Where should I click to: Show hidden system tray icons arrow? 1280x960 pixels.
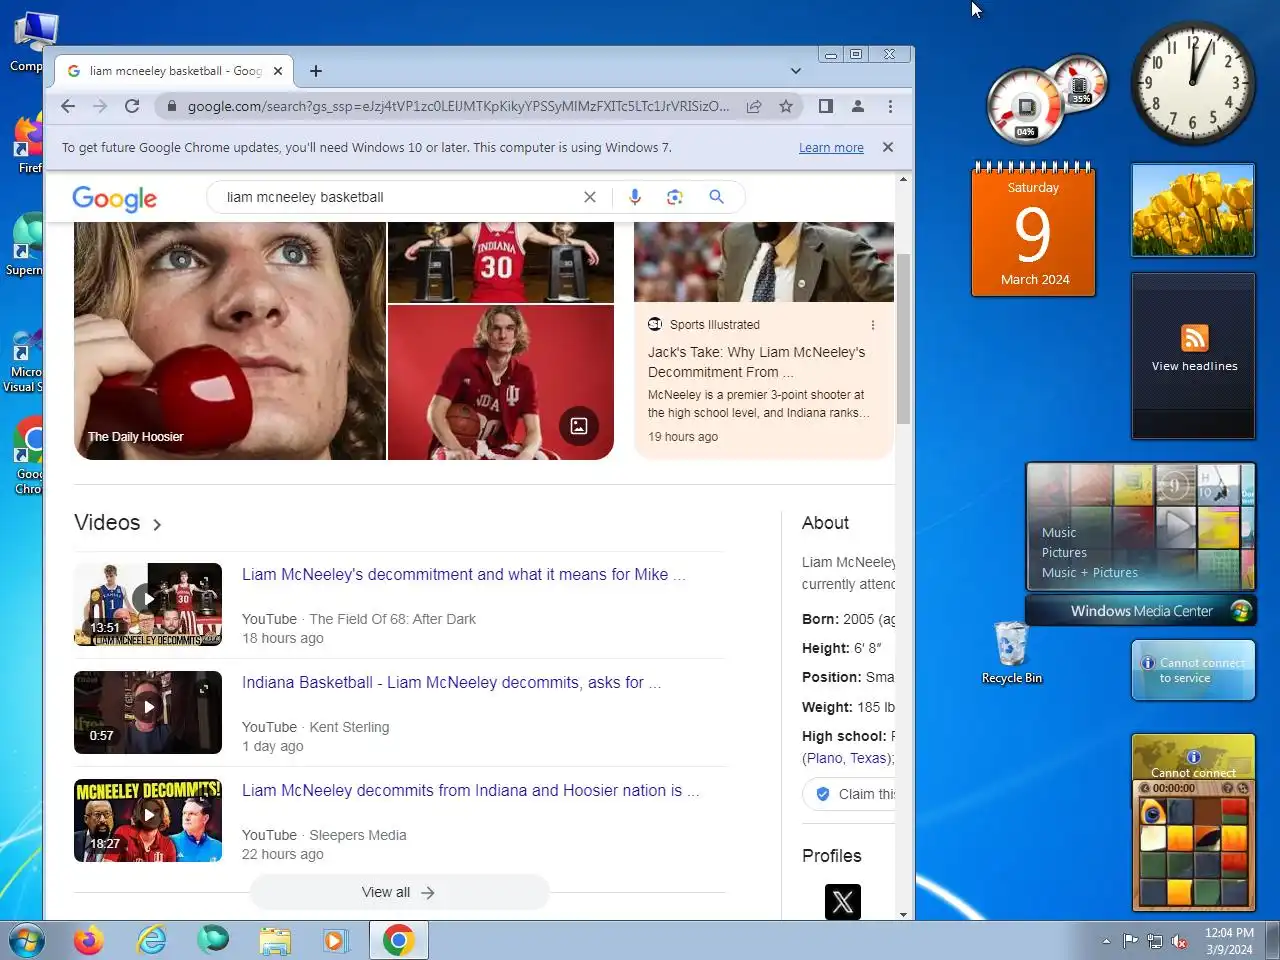pyautogui.click(x=1106, y=941)
